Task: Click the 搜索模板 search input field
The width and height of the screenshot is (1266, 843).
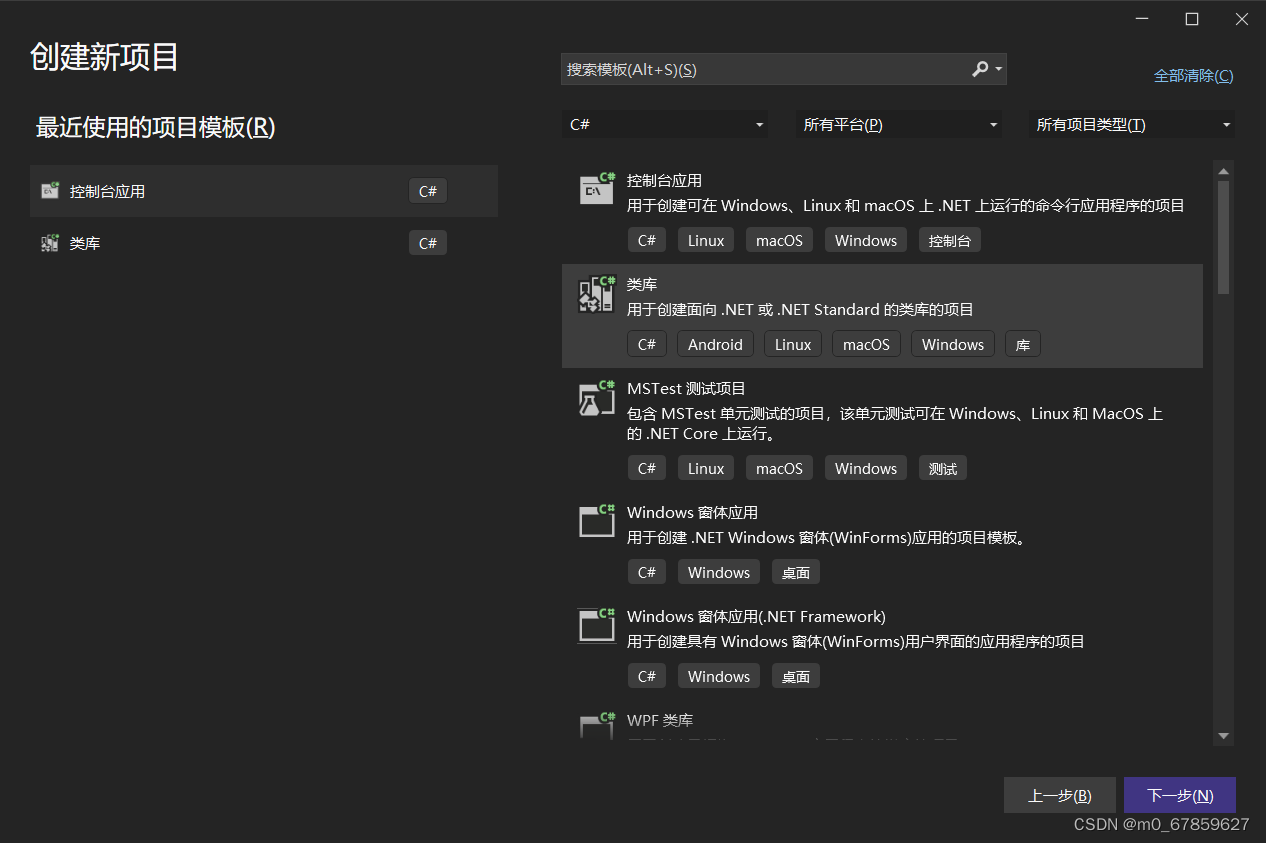Action: pyautogui.click(x=760, y=69)
